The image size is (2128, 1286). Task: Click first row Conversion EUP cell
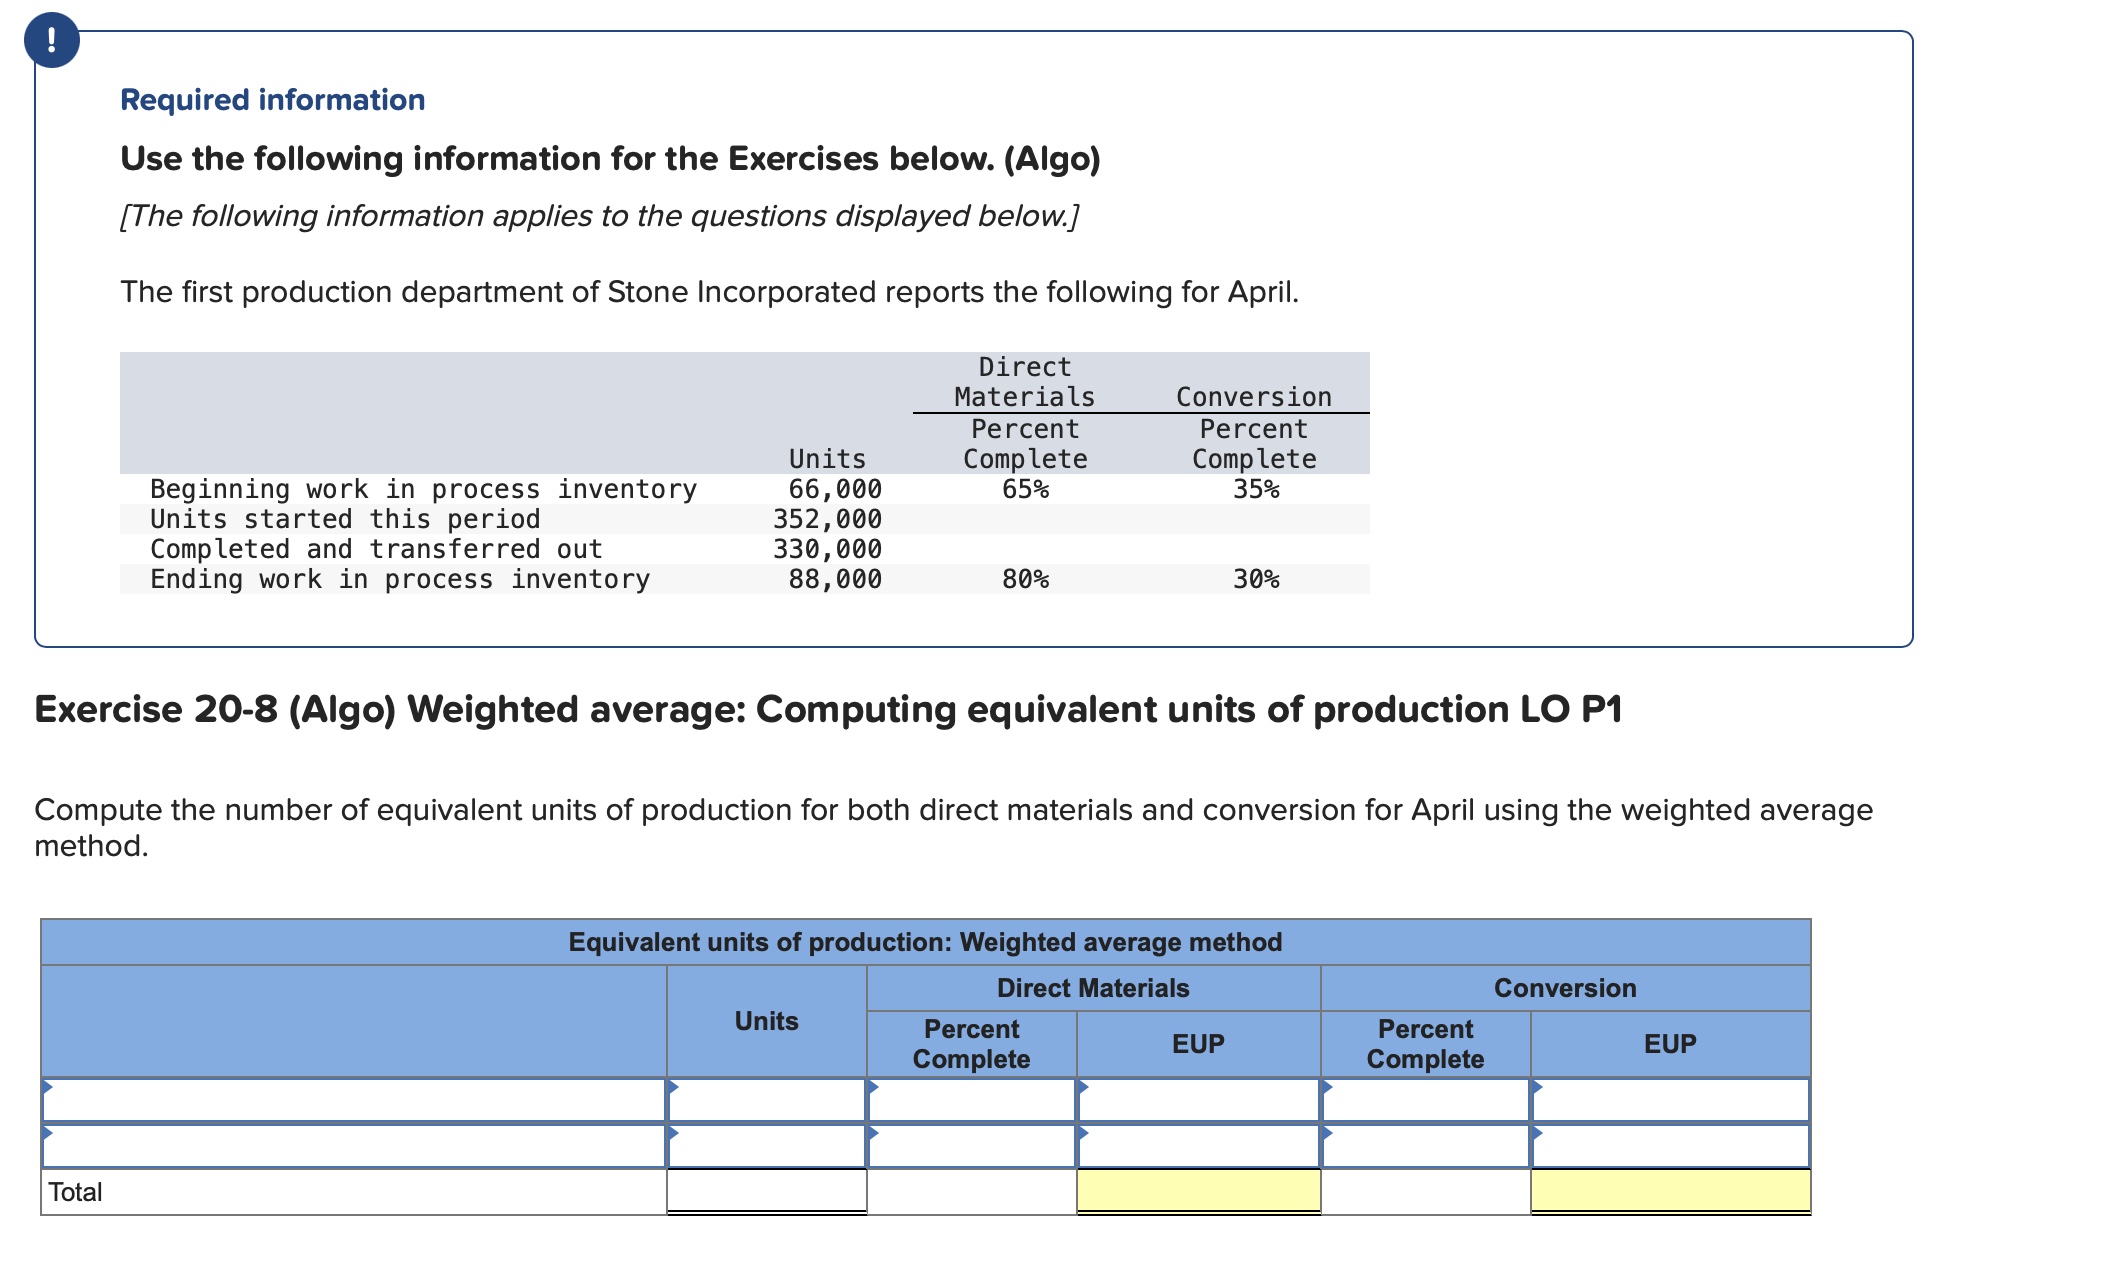click(1670, 1101)
